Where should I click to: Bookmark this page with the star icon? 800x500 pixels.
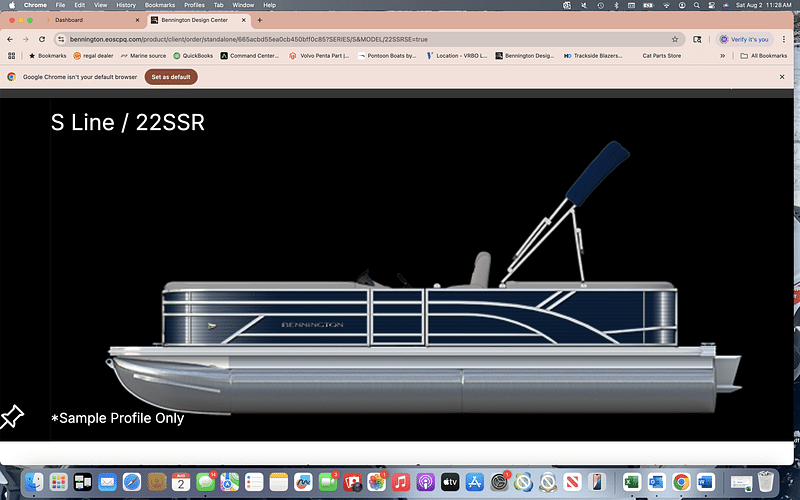click(674, 39)
